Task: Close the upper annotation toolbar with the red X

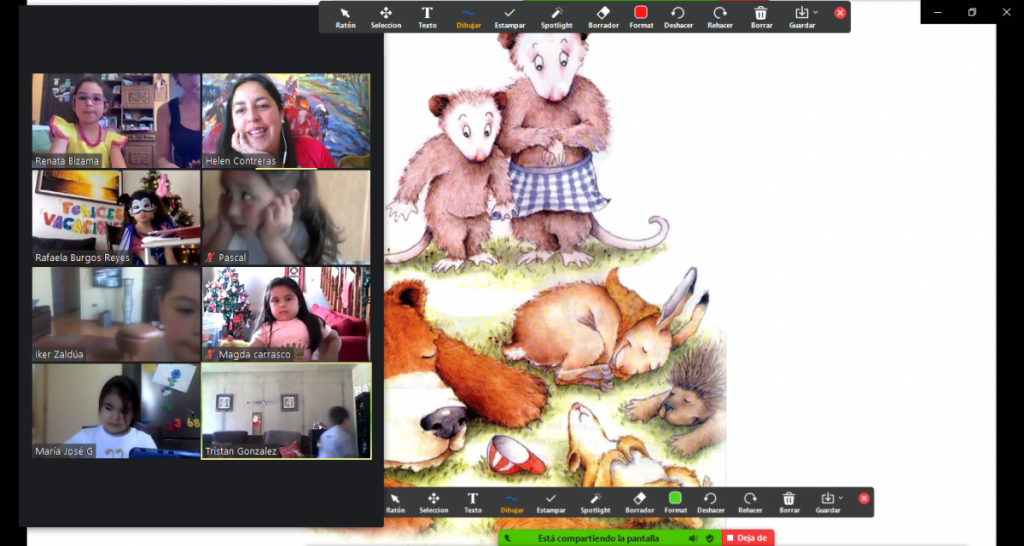Action: 840,13
